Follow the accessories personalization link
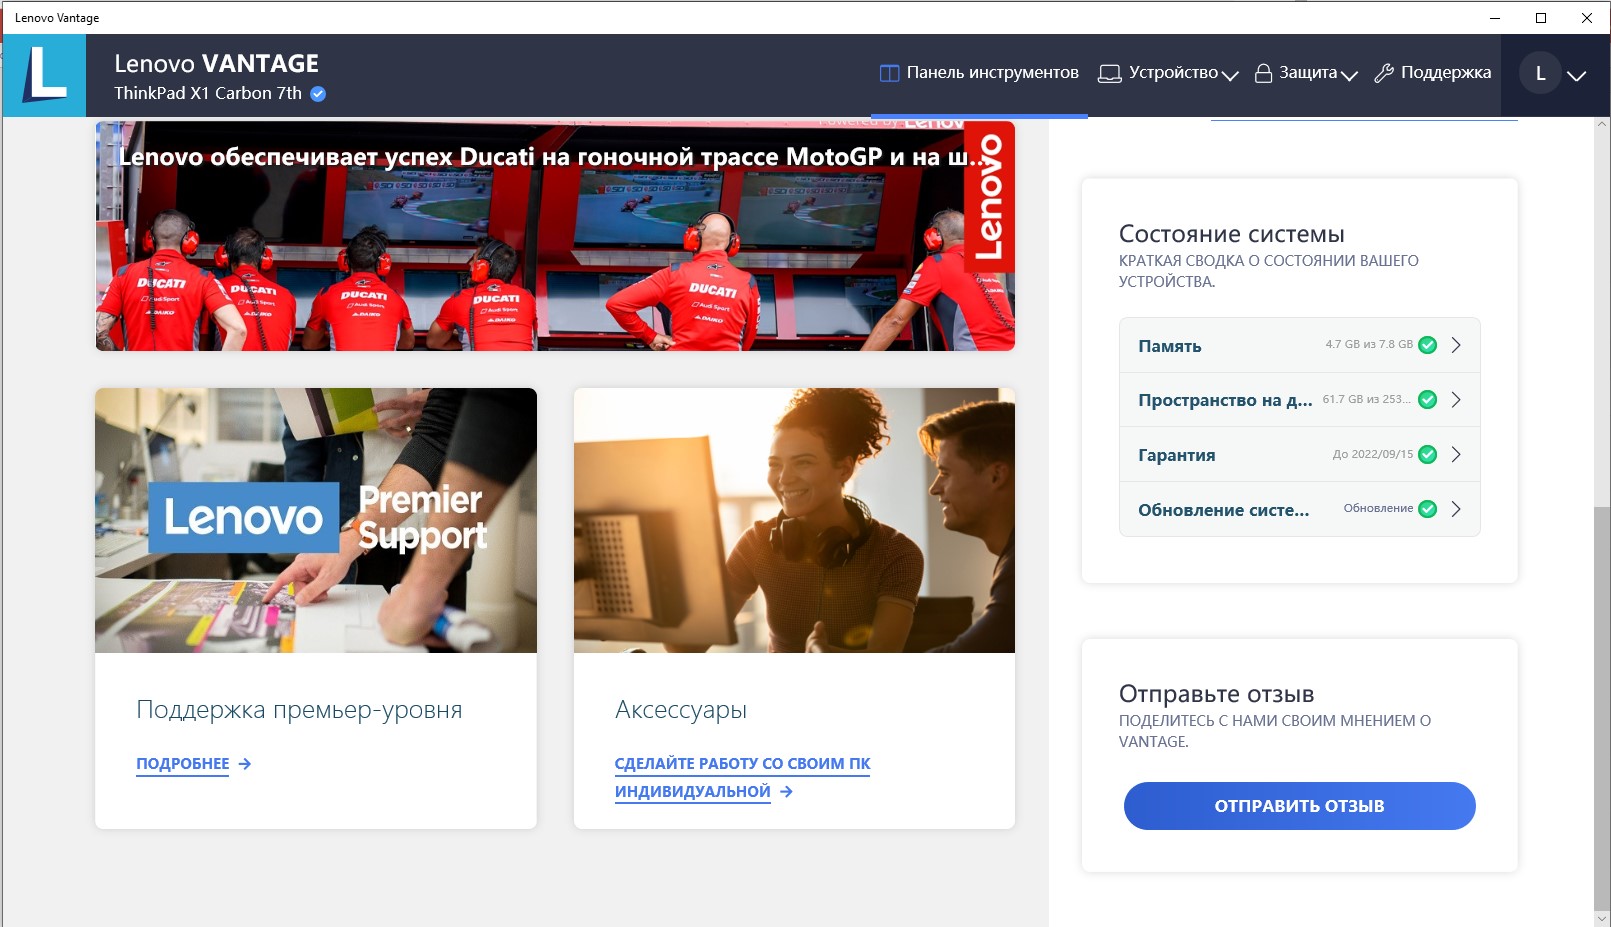The width and height of the screenshot is (1611, 927). [x=741, y=777]
